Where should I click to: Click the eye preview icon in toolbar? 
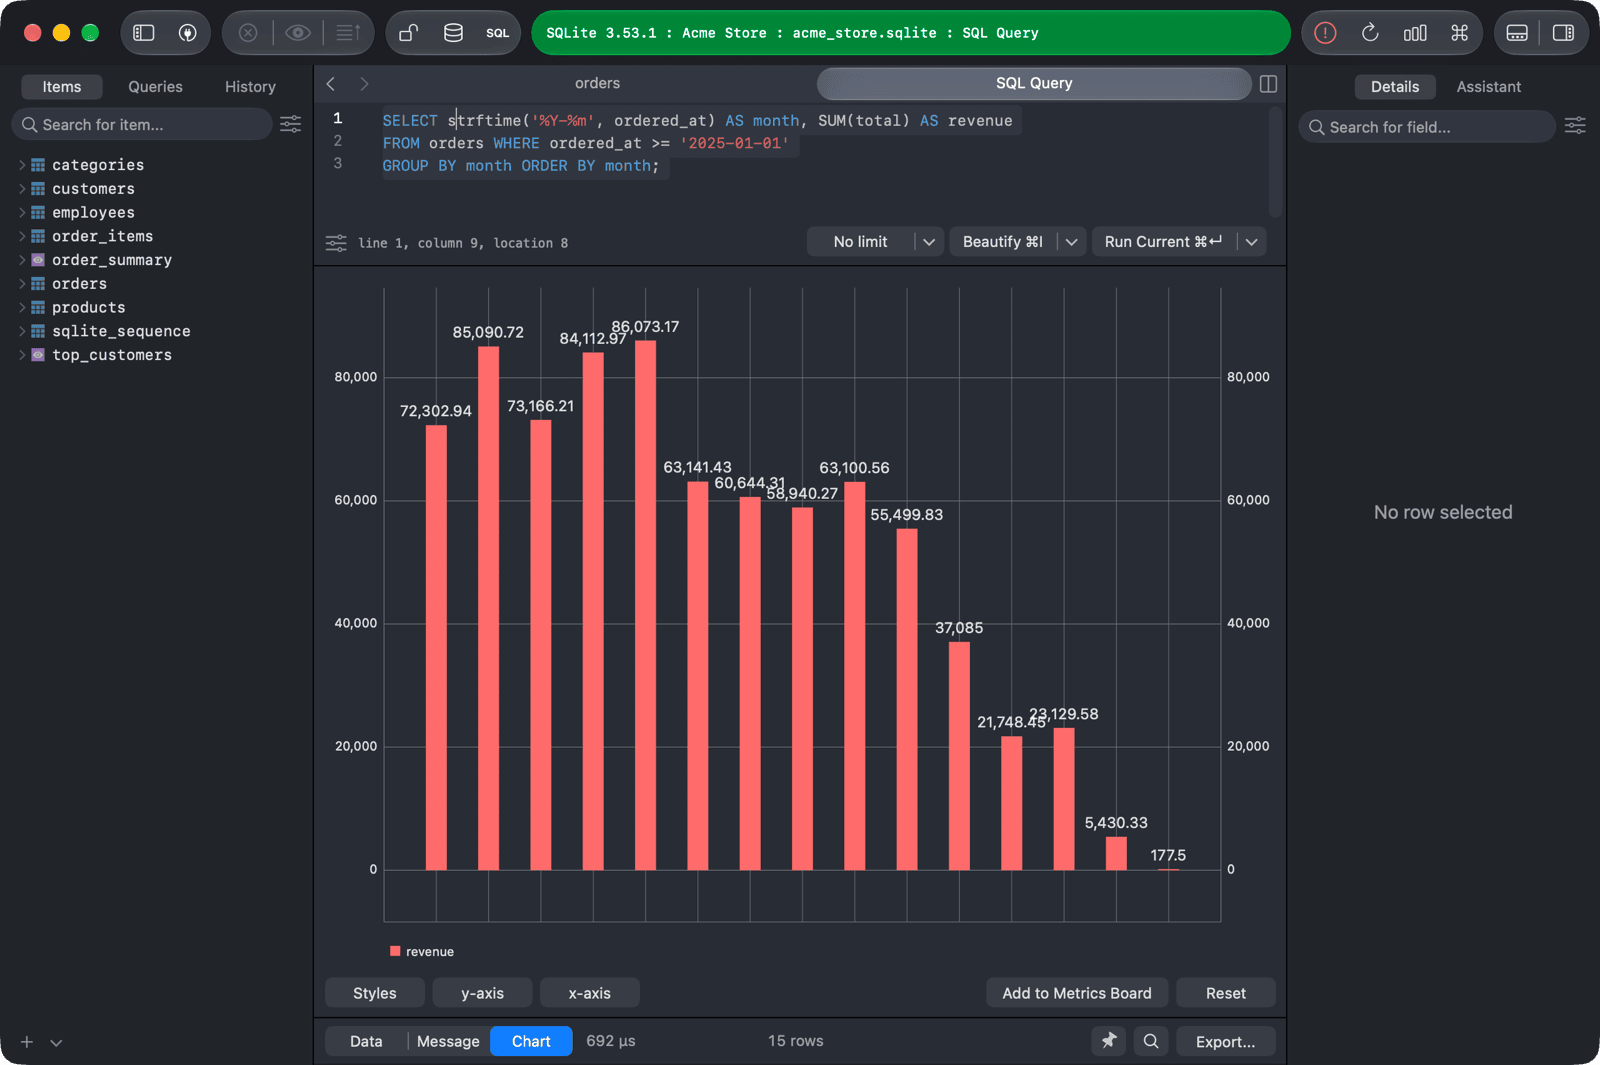click(297, 33)
